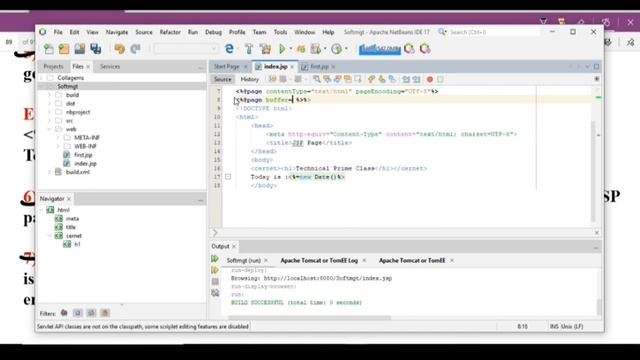This screenshot has height=360, width=640.
Task: Click the Output settings icon below stop
Action: (x=215, y=293)
